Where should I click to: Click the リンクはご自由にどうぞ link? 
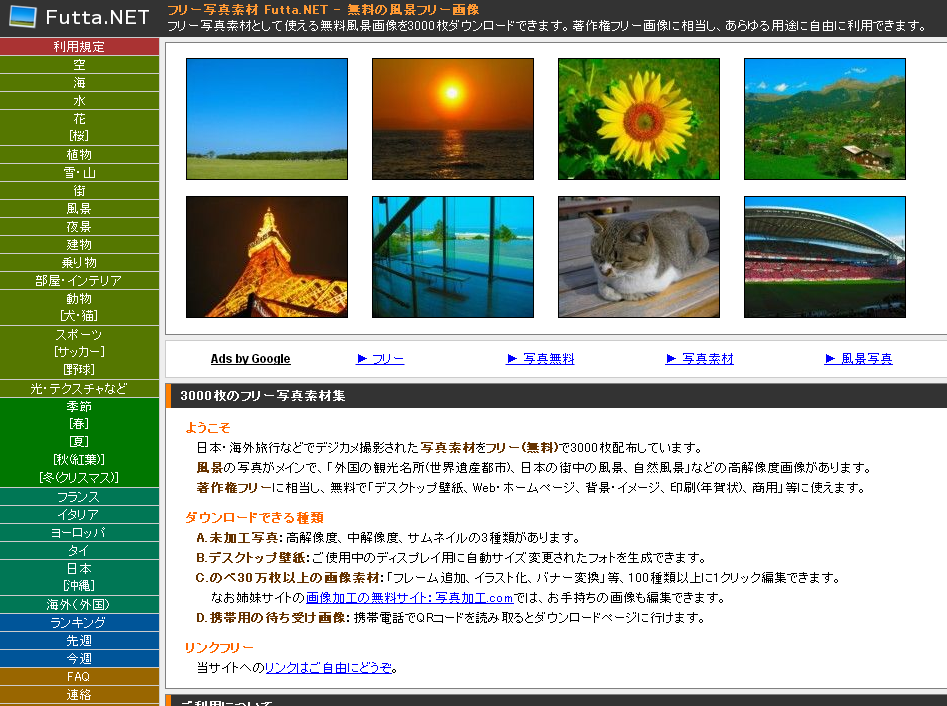tap(329, 667)
